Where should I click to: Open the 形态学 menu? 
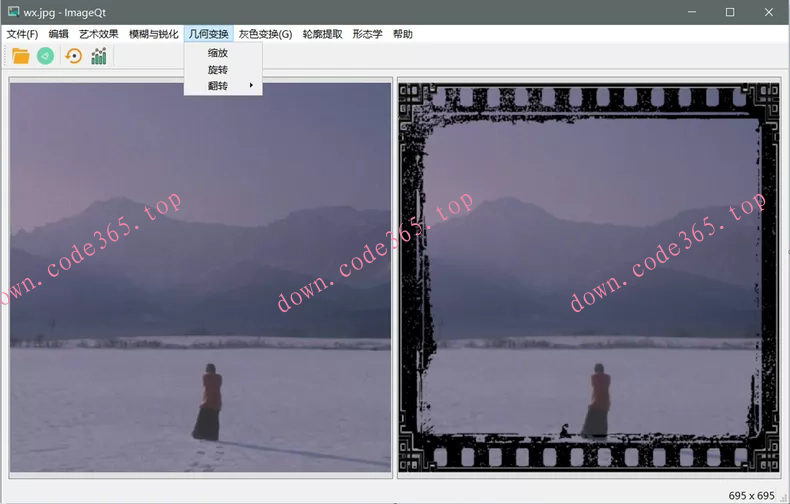(x=367, y=34)
